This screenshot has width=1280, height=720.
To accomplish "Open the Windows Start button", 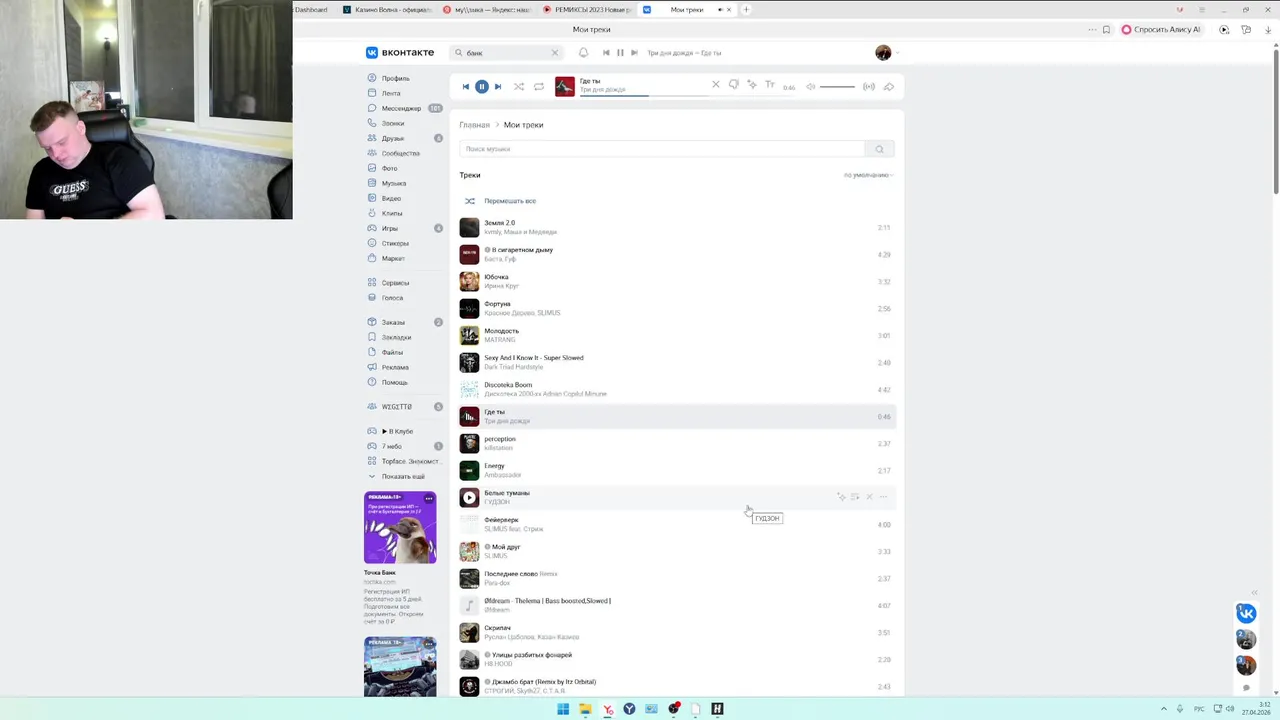I will tap(563, 709).
